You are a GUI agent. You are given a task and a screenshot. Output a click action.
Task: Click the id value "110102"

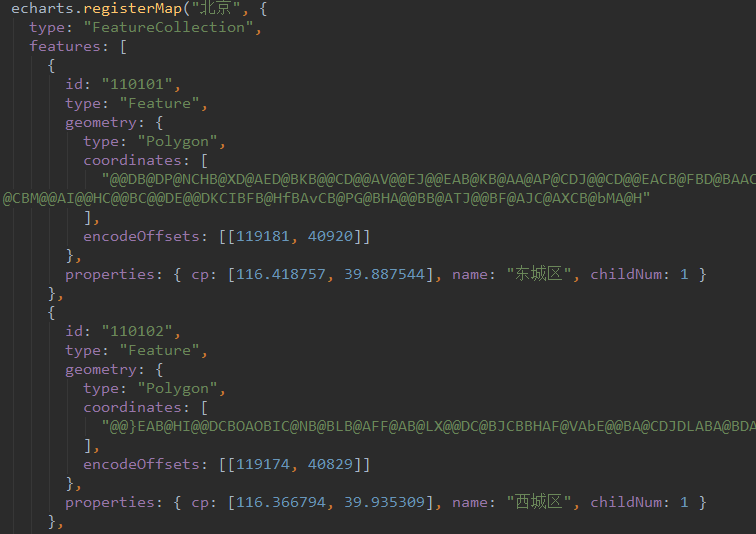tap(137, 331)
